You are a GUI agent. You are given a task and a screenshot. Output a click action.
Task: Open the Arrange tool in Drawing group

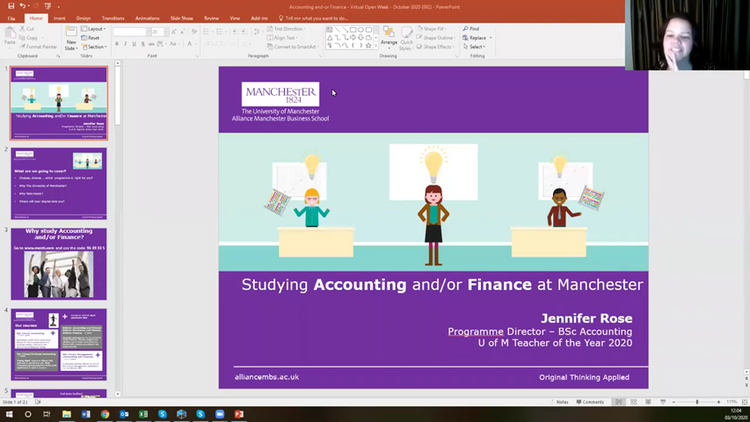(x=389, y=38)
